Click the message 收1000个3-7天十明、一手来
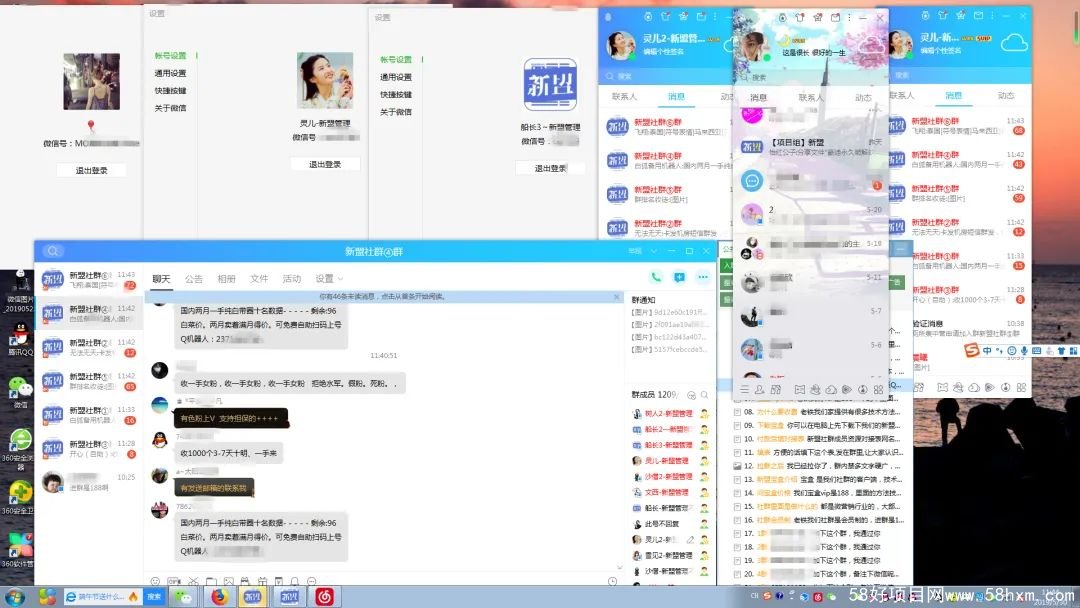This screenshot has height=608, width=1080. click(x=228, y=453)
